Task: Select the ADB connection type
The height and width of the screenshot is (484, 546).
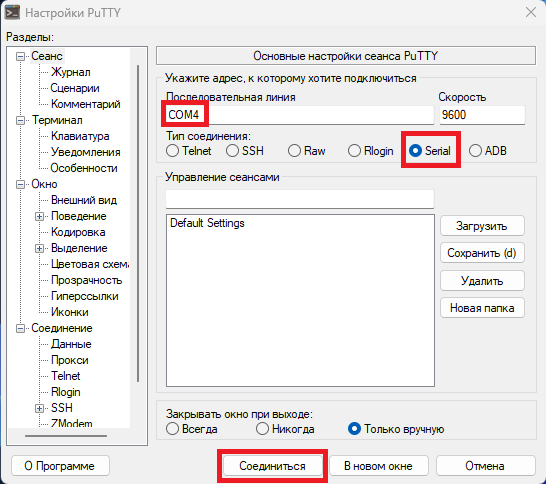Action: click(x=488, y=151)
